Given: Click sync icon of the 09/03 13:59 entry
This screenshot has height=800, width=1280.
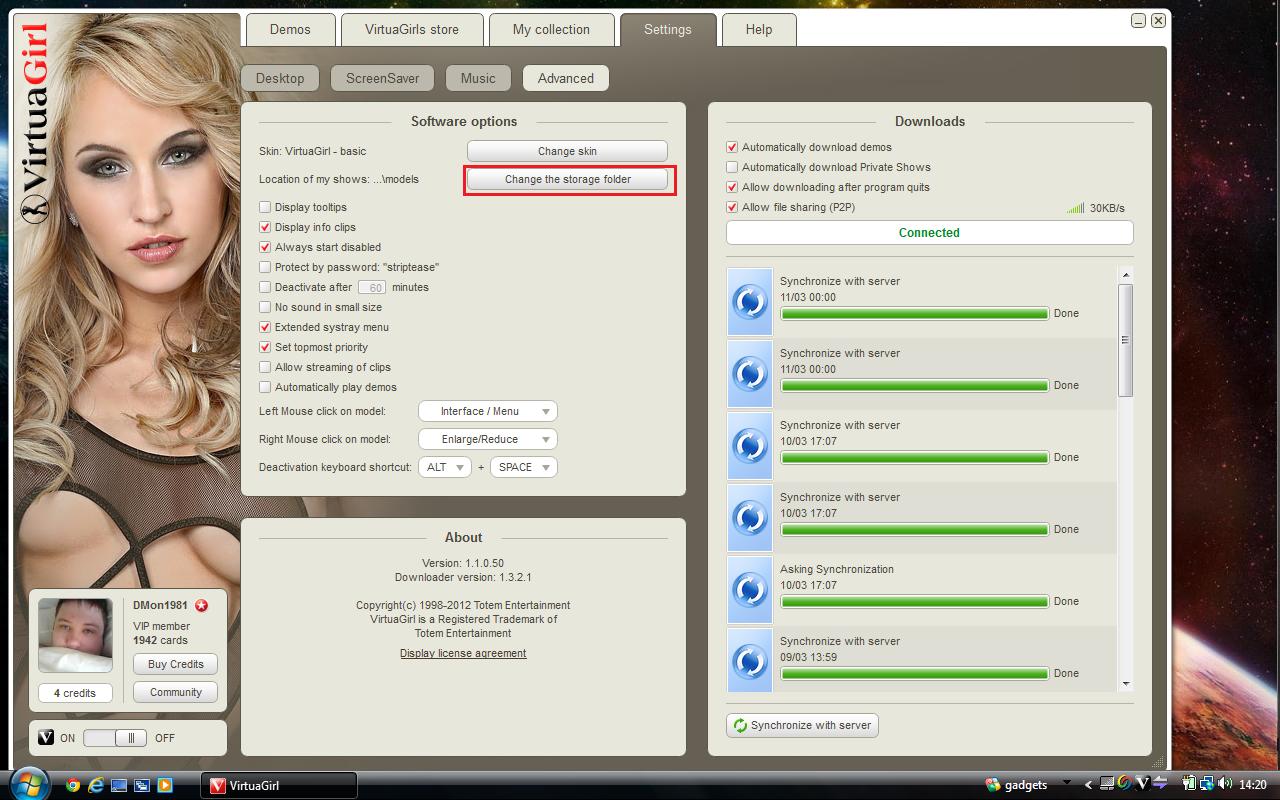Looking at the screenshot, I should [749, 661].
